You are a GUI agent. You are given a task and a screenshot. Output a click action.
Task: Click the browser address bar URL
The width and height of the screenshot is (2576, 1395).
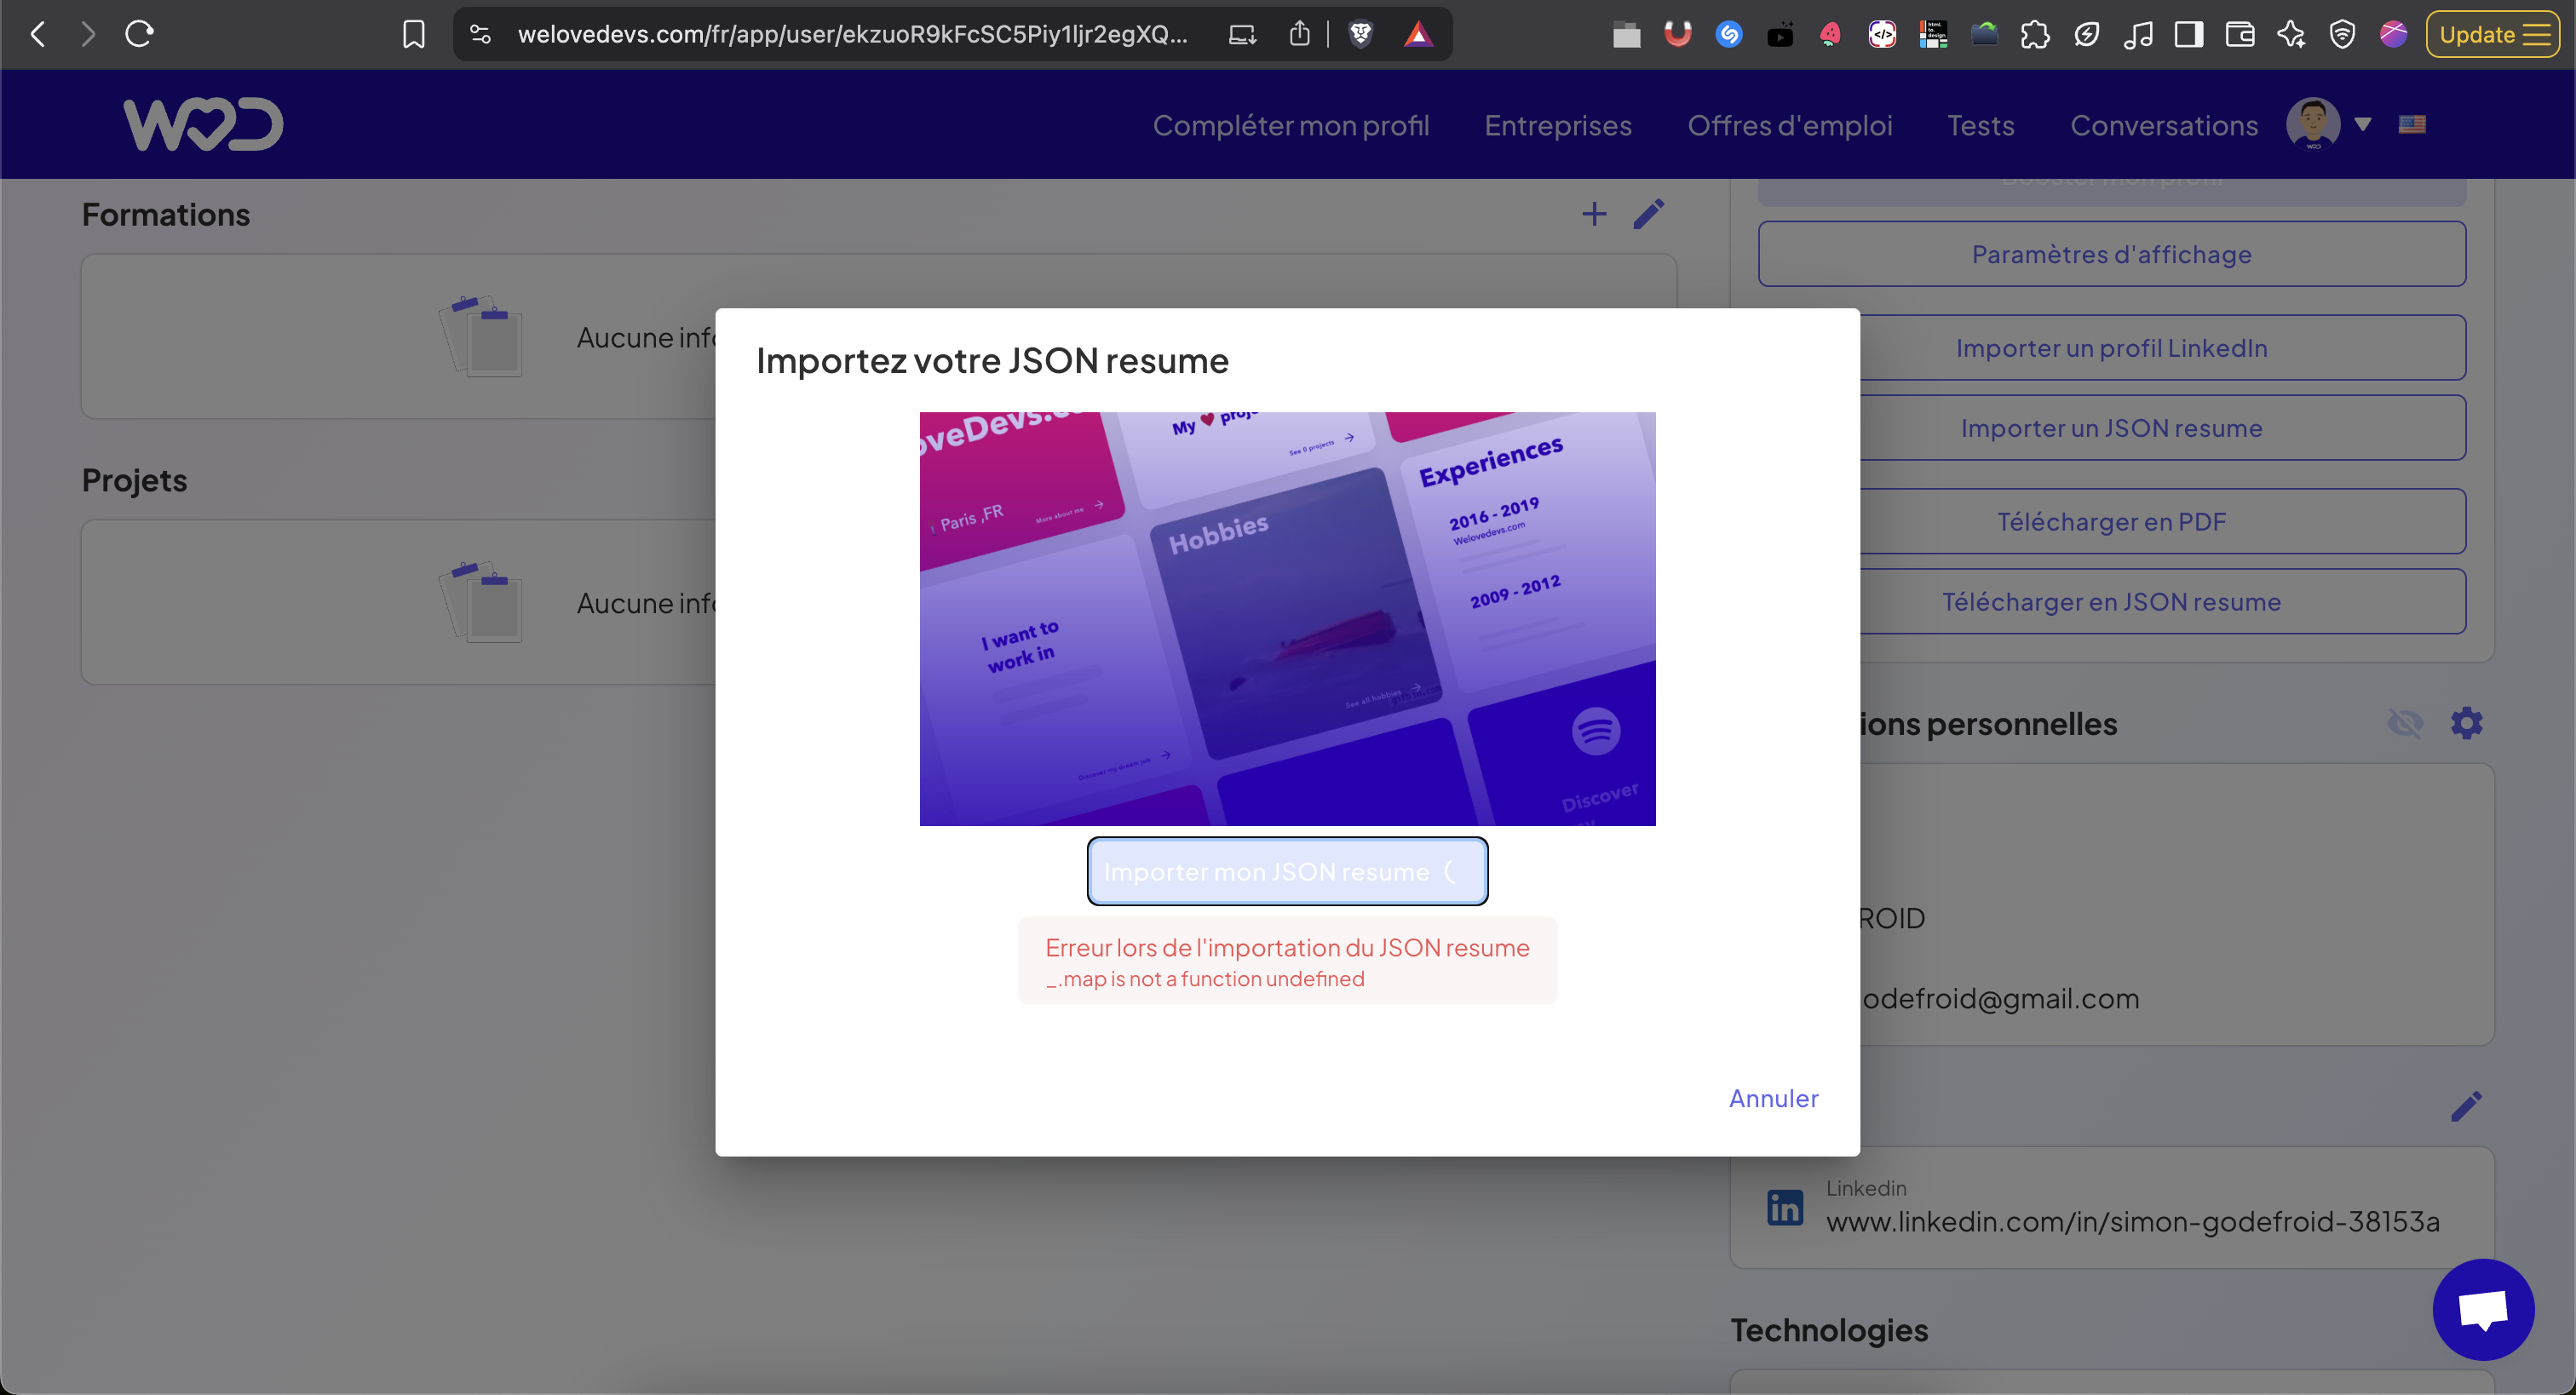pyautogui.click(x=852, y=35)
